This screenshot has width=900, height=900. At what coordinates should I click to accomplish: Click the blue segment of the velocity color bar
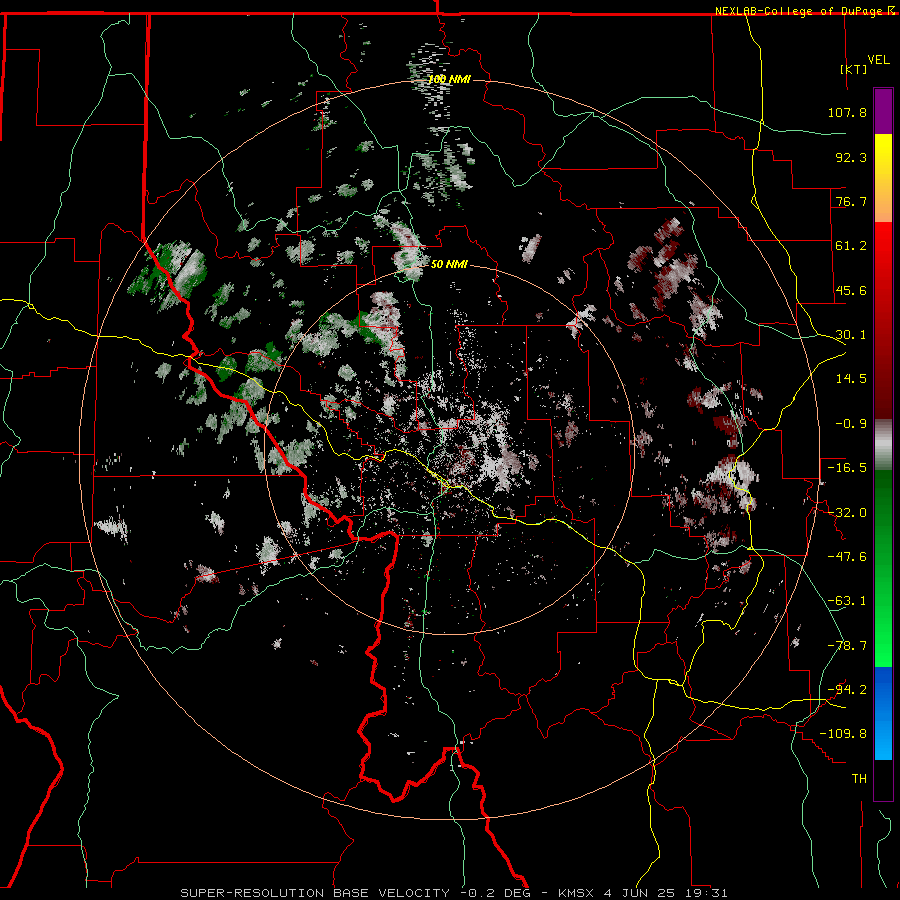click(x=883, y=713)
